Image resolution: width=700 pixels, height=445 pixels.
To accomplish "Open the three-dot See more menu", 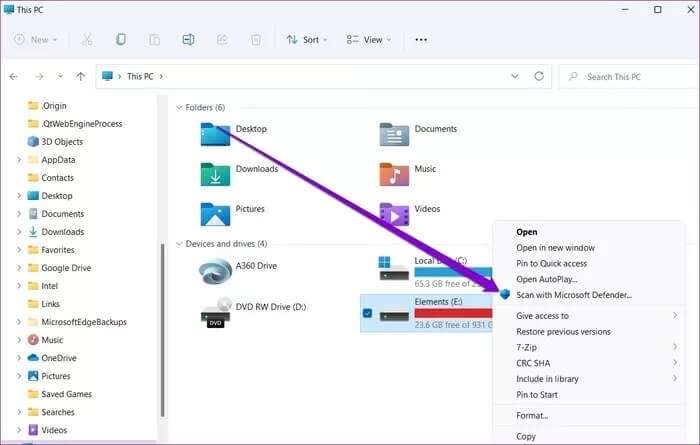I will point(421,40).
